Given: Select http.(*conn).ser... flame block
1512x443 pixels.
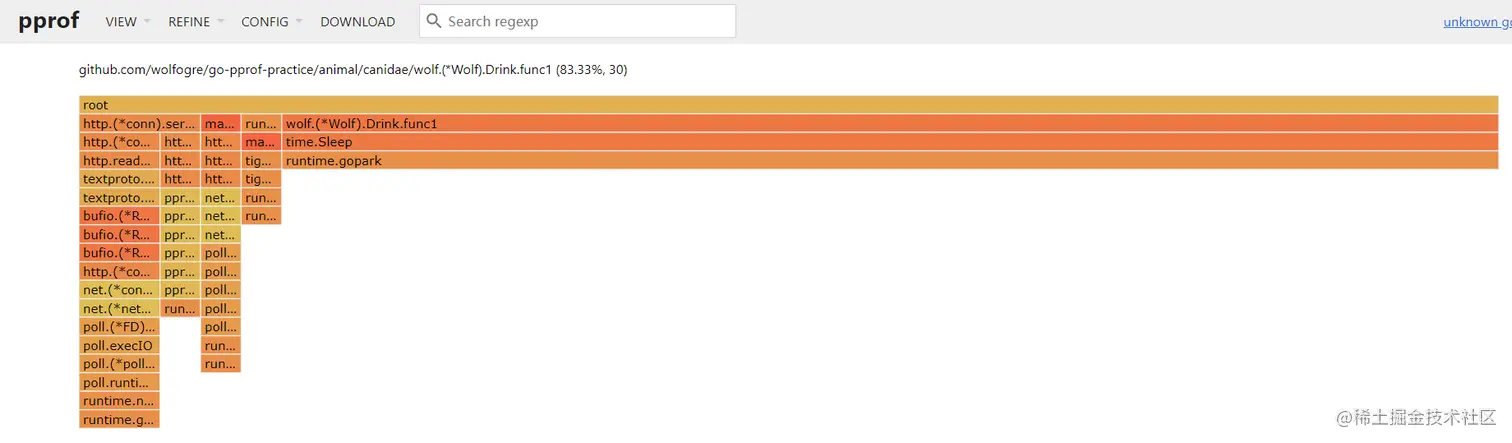Looking at the screenshot, I should 139,124.
